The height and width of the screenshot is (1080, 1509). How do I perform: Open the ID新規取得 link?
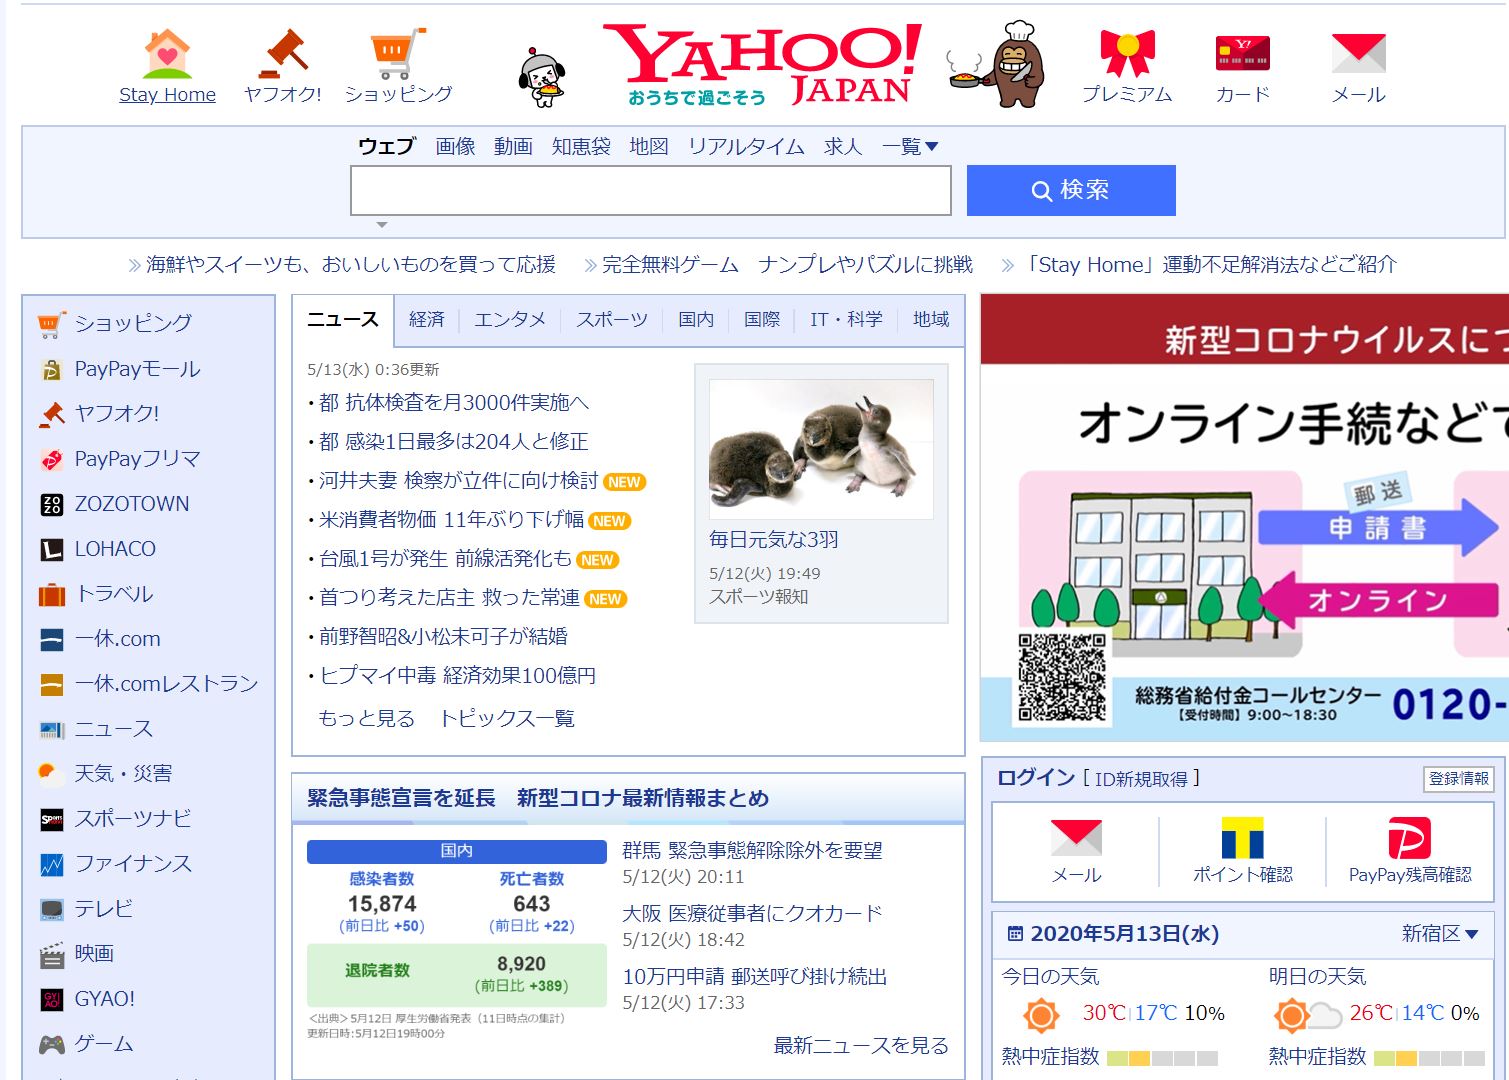(x=1141, y=779)
